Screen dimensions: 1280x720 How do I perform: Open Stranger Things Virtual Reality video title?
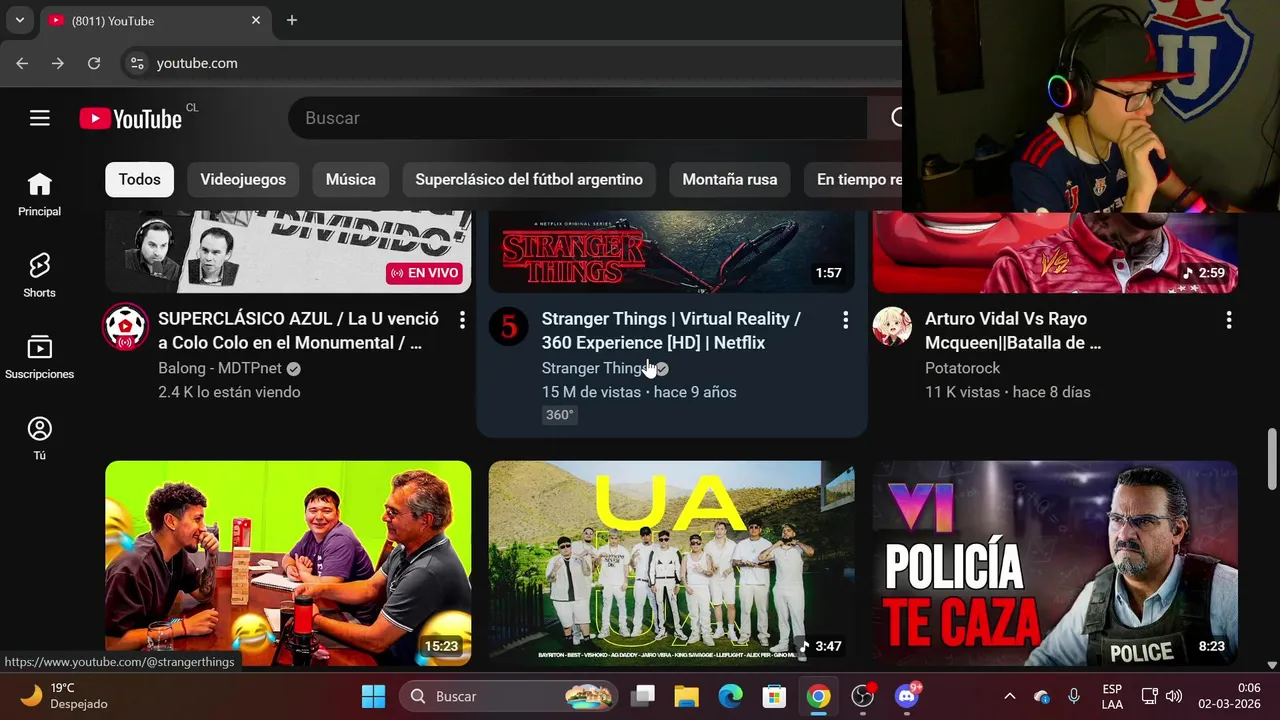point(671,331)
